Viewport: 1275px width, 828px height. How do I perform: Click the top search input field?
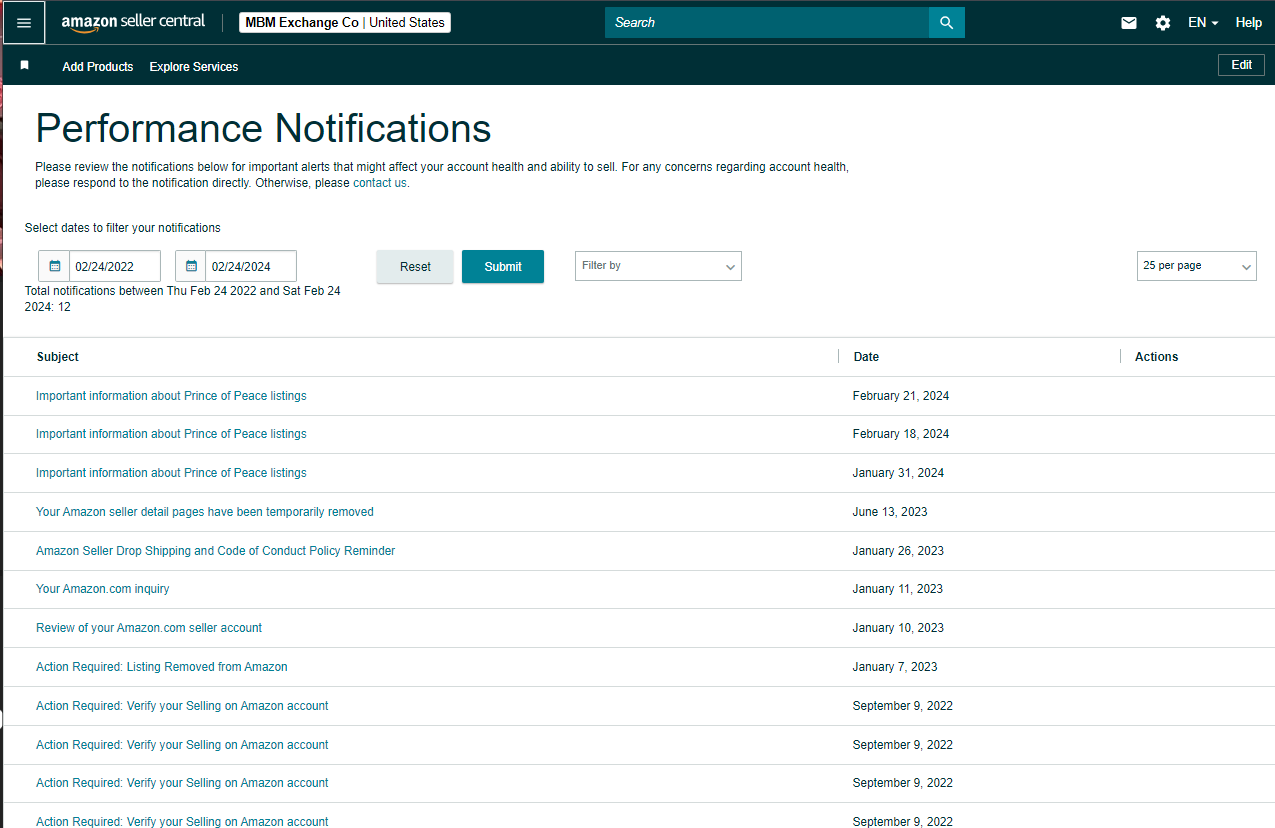point(767,22)
